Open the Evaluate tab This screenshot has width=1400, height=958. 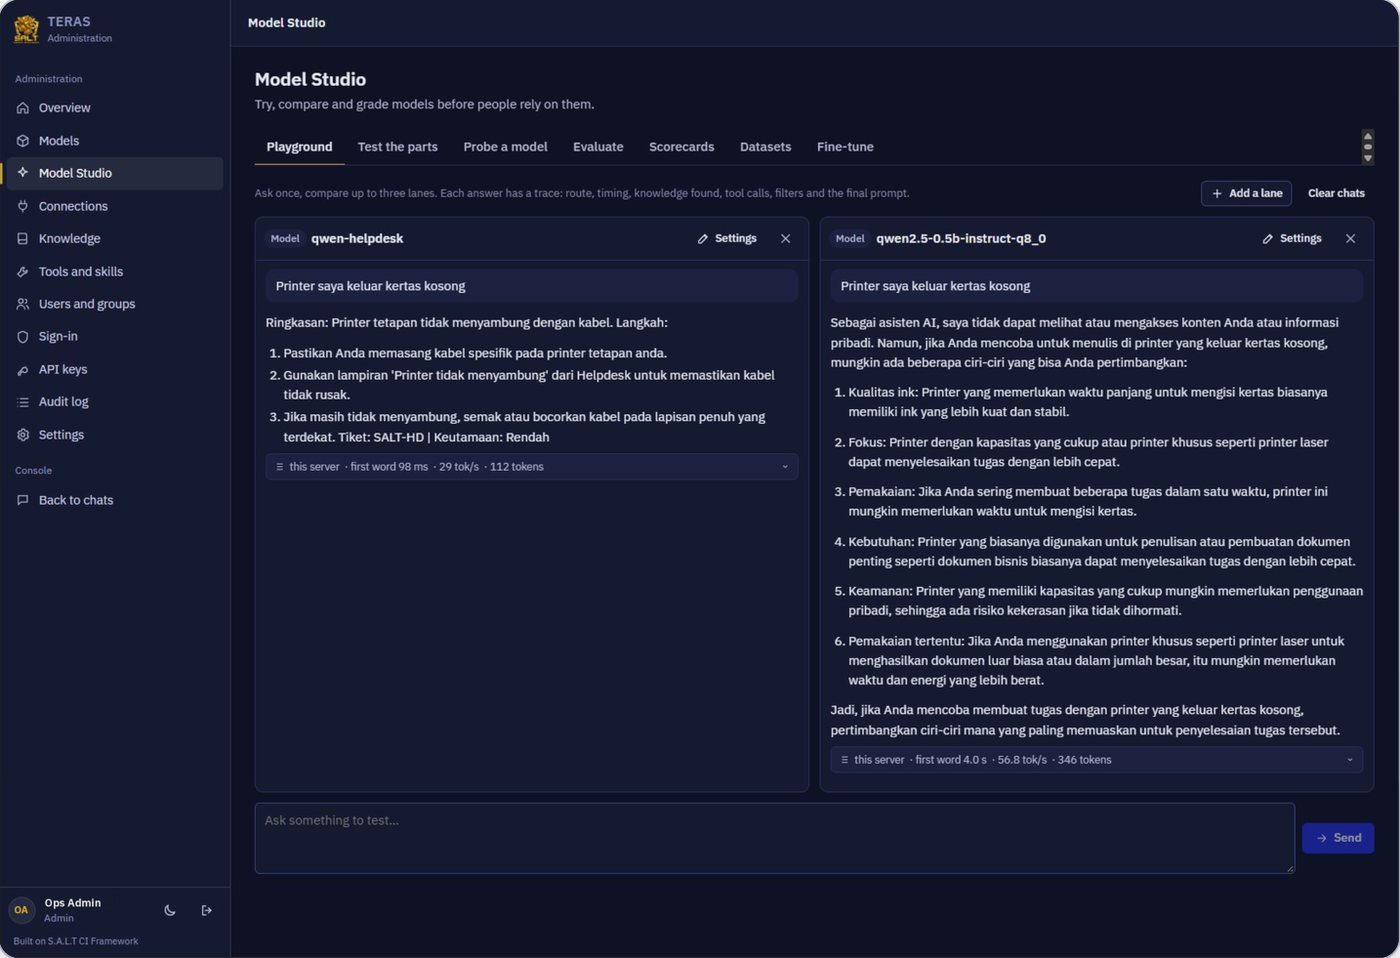click(x=598, y=147)
